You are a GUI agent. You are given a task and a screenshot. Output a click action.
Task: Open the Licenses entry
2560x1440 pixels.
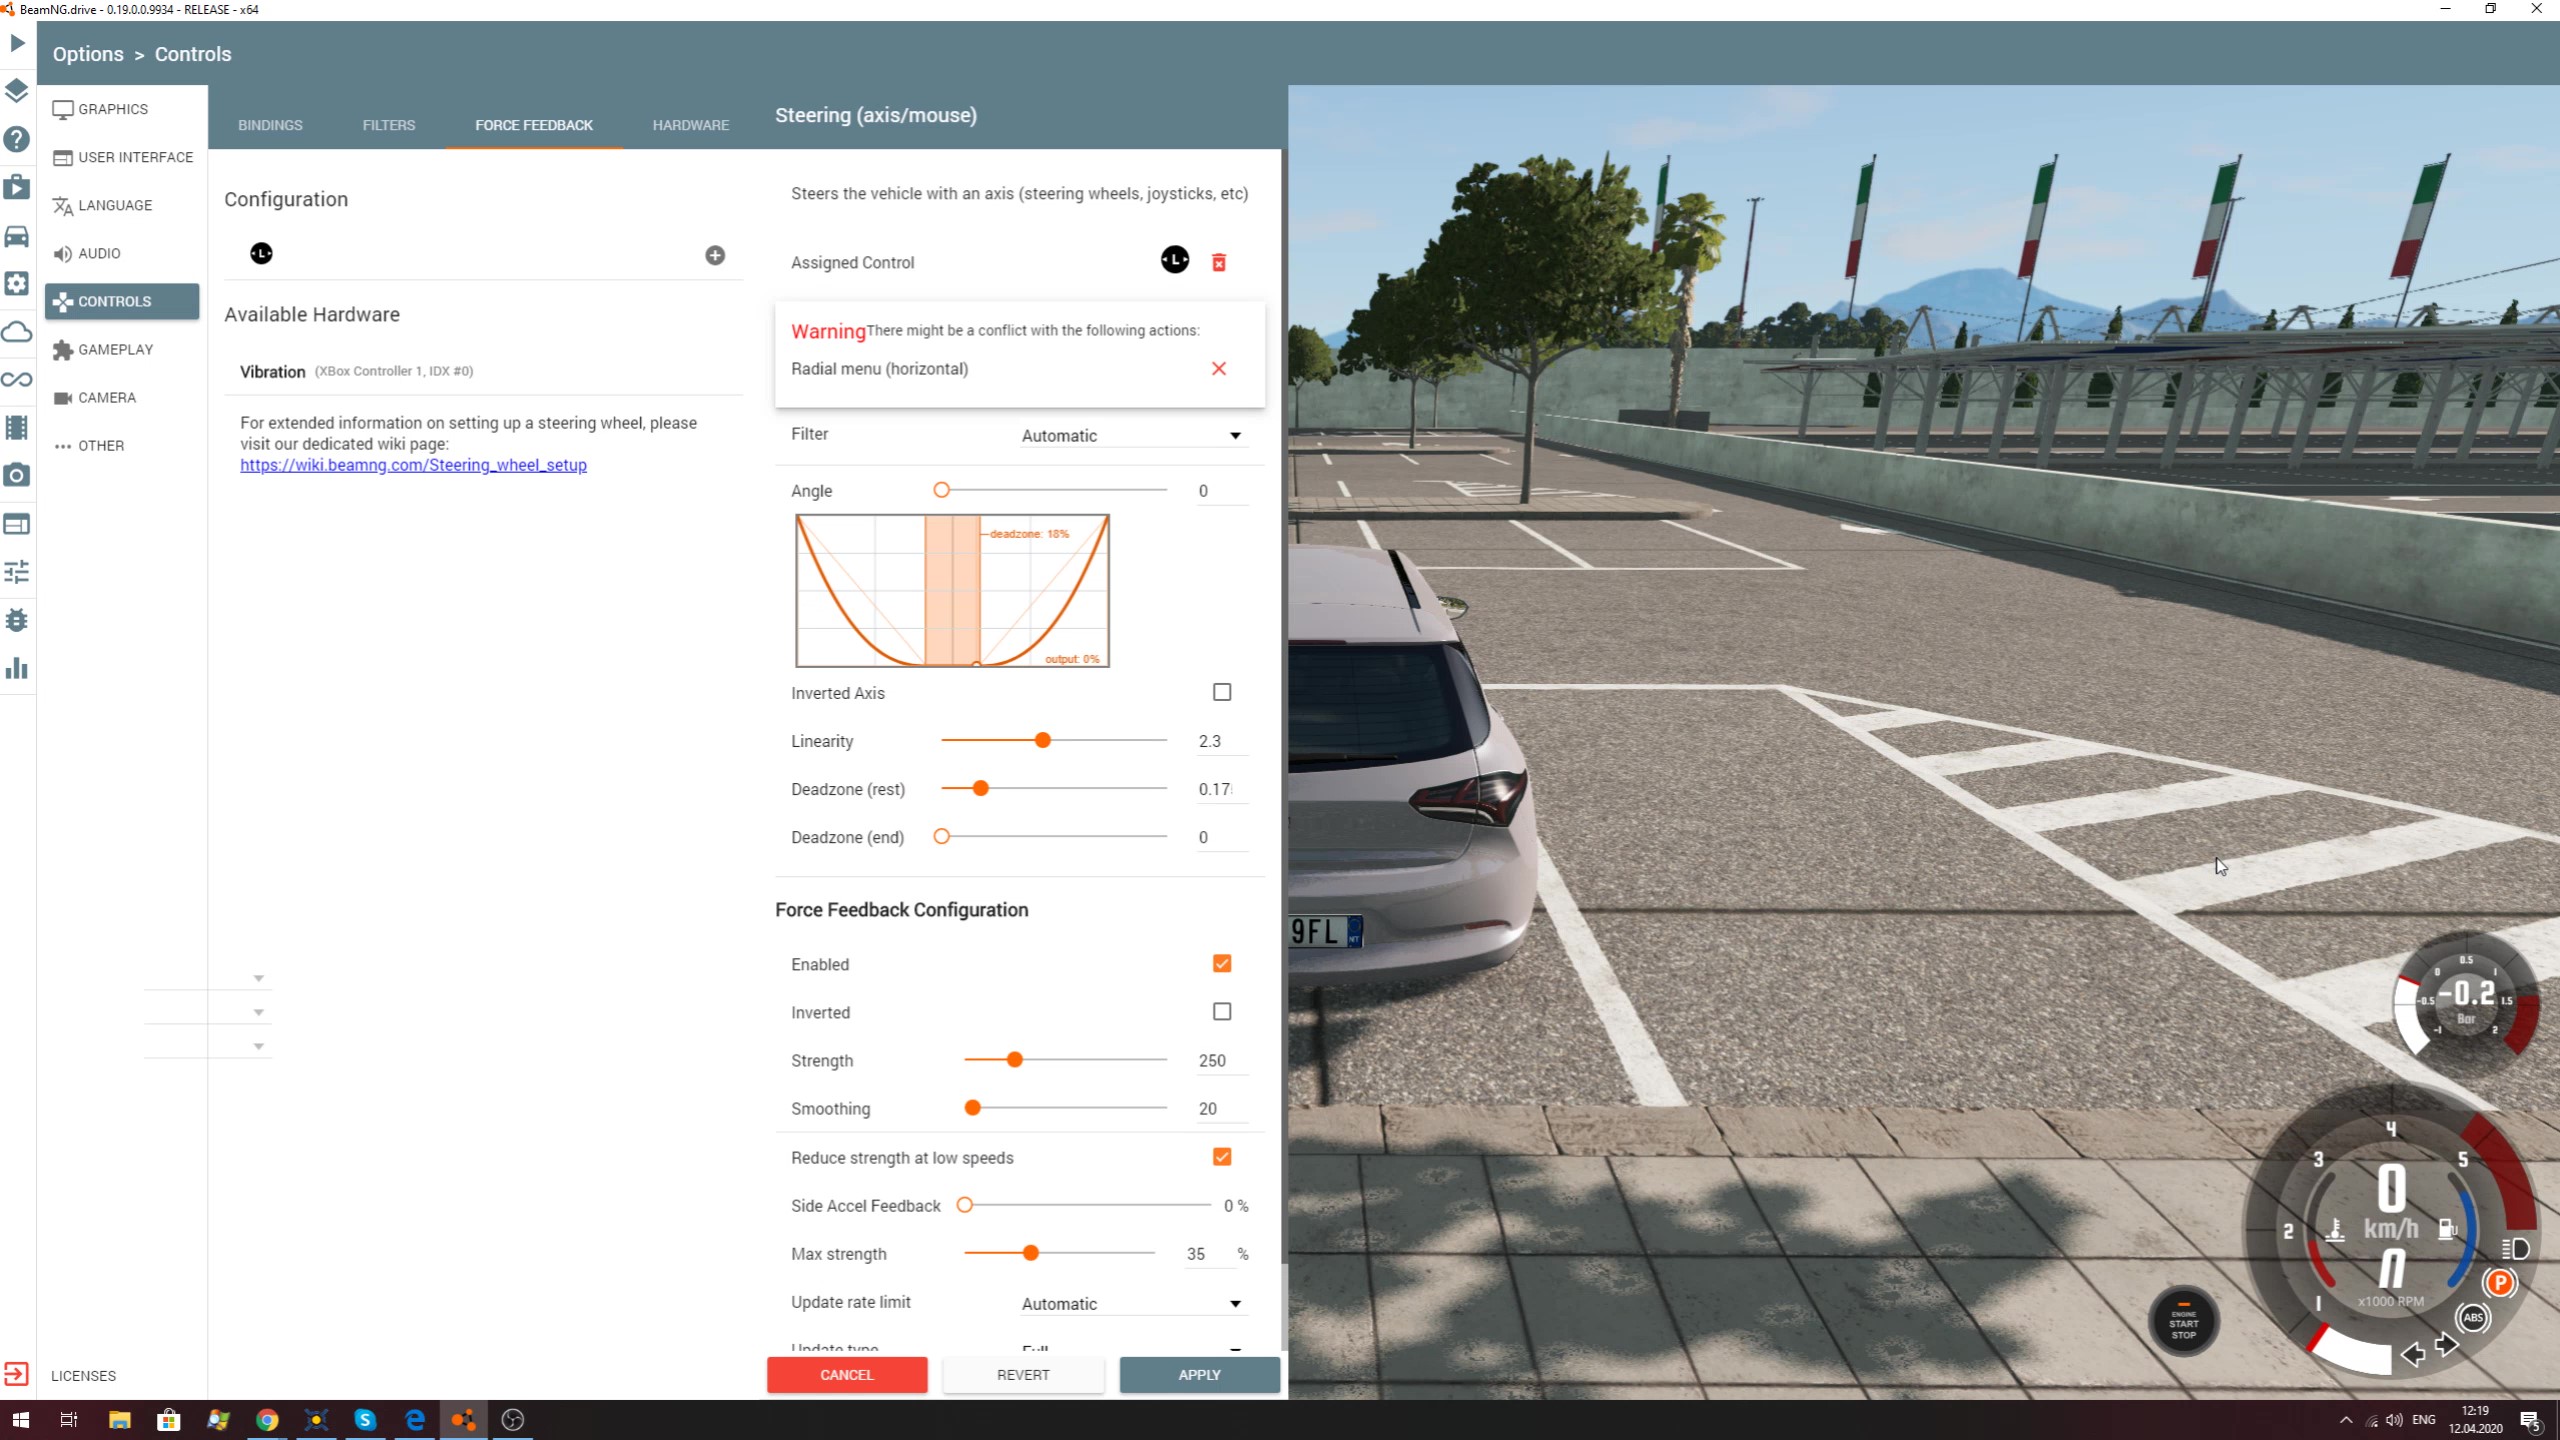83,1376
